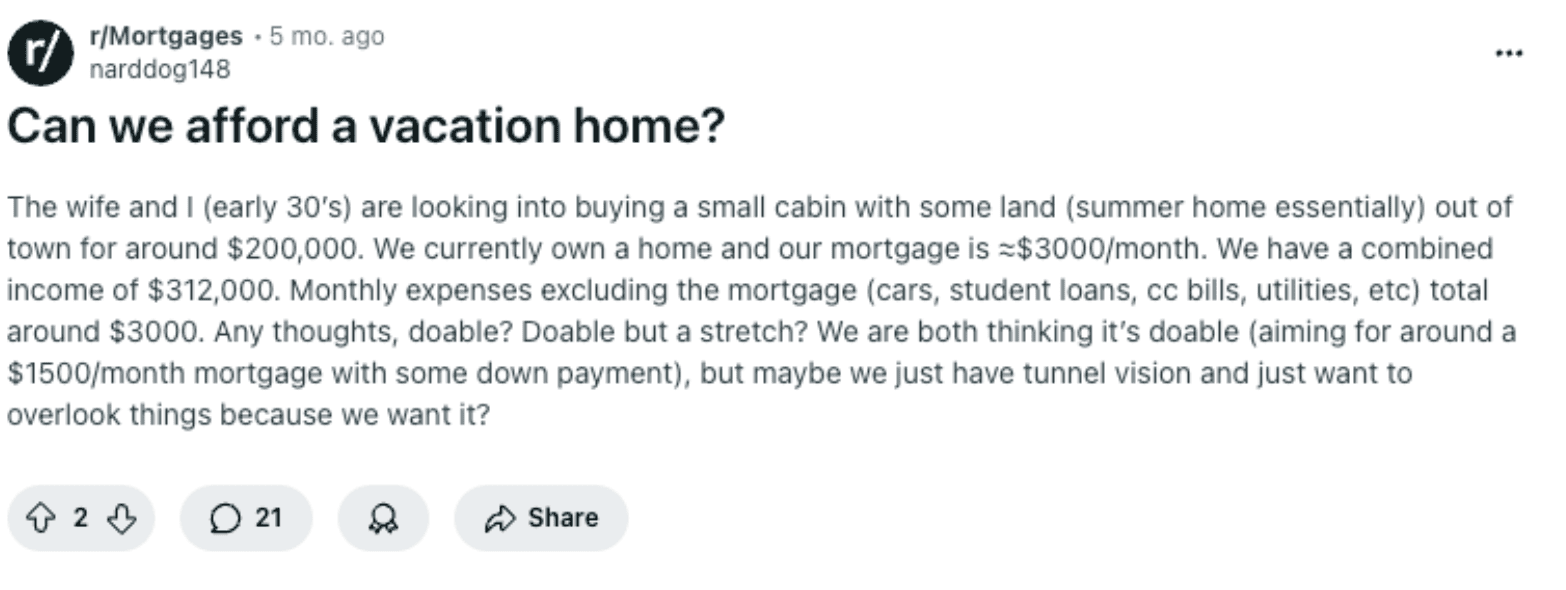Downvote the post with the down arrow
1566x590 pixels.
(x=121, y=518)
